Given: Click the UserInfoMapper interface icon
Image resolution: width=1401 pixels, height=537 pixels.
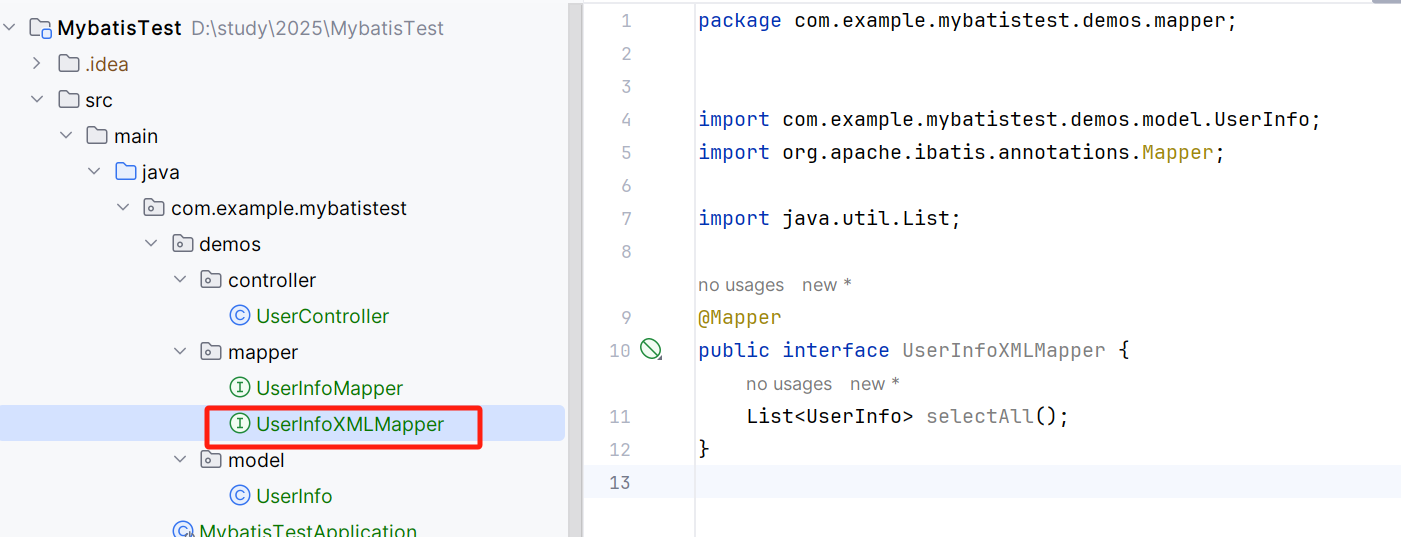Looking at the screenshot, I should click(239, 388).
